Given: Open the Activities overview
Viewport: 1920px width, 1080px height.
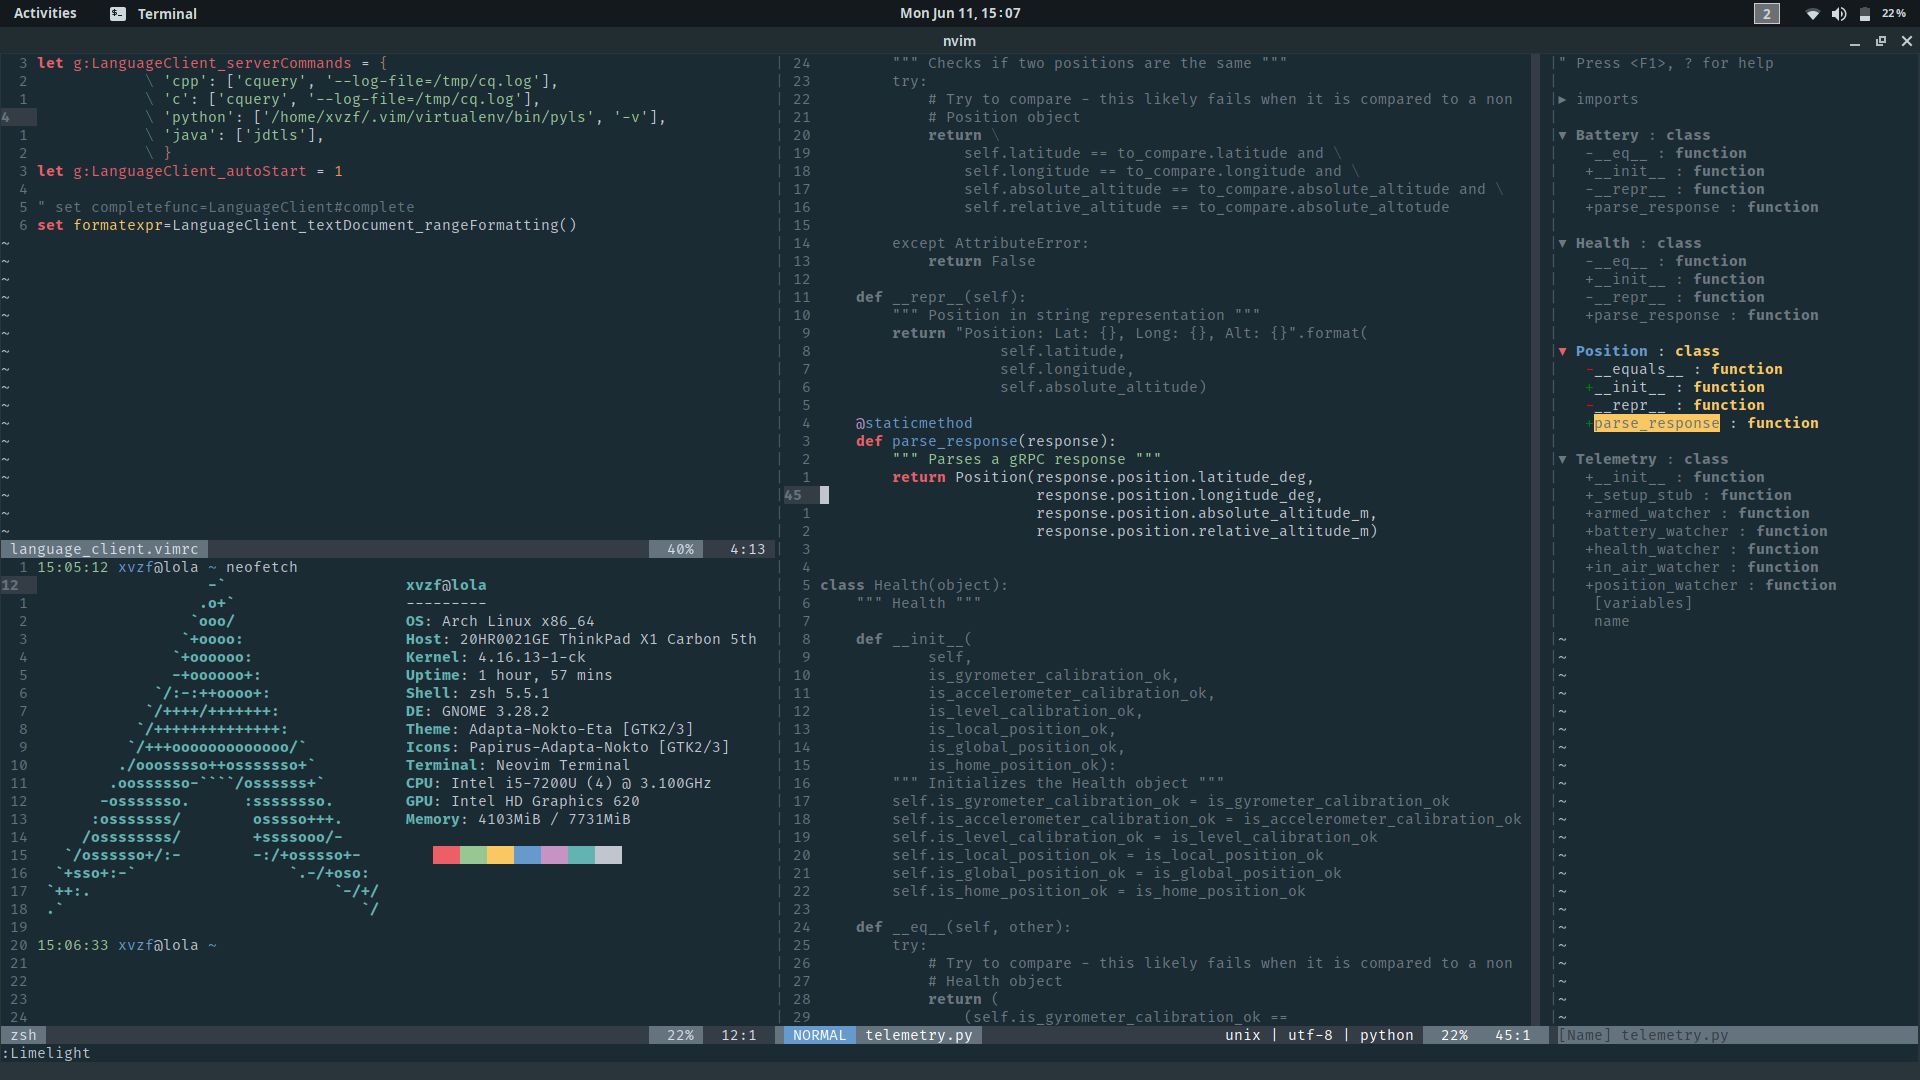Looking at the screenshot, I should [x=45, y=14].
